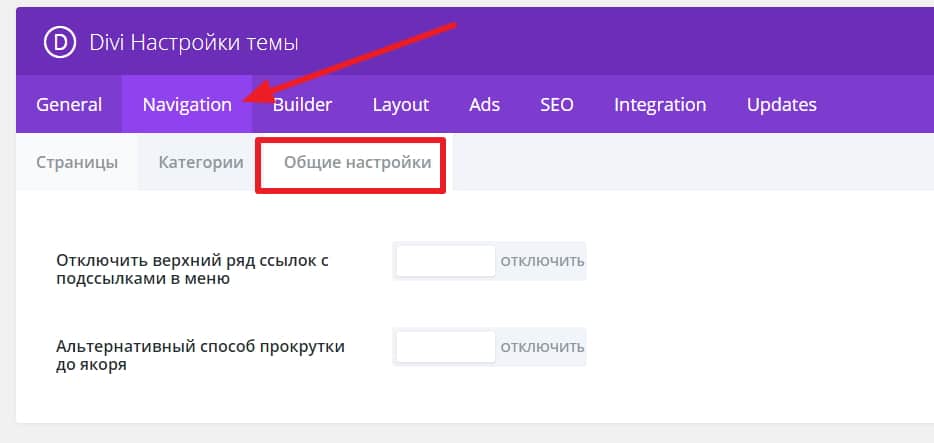Switch to Общие настройки sub-tab
This screenshot has height=443, width=934.
tap(357, 162)
